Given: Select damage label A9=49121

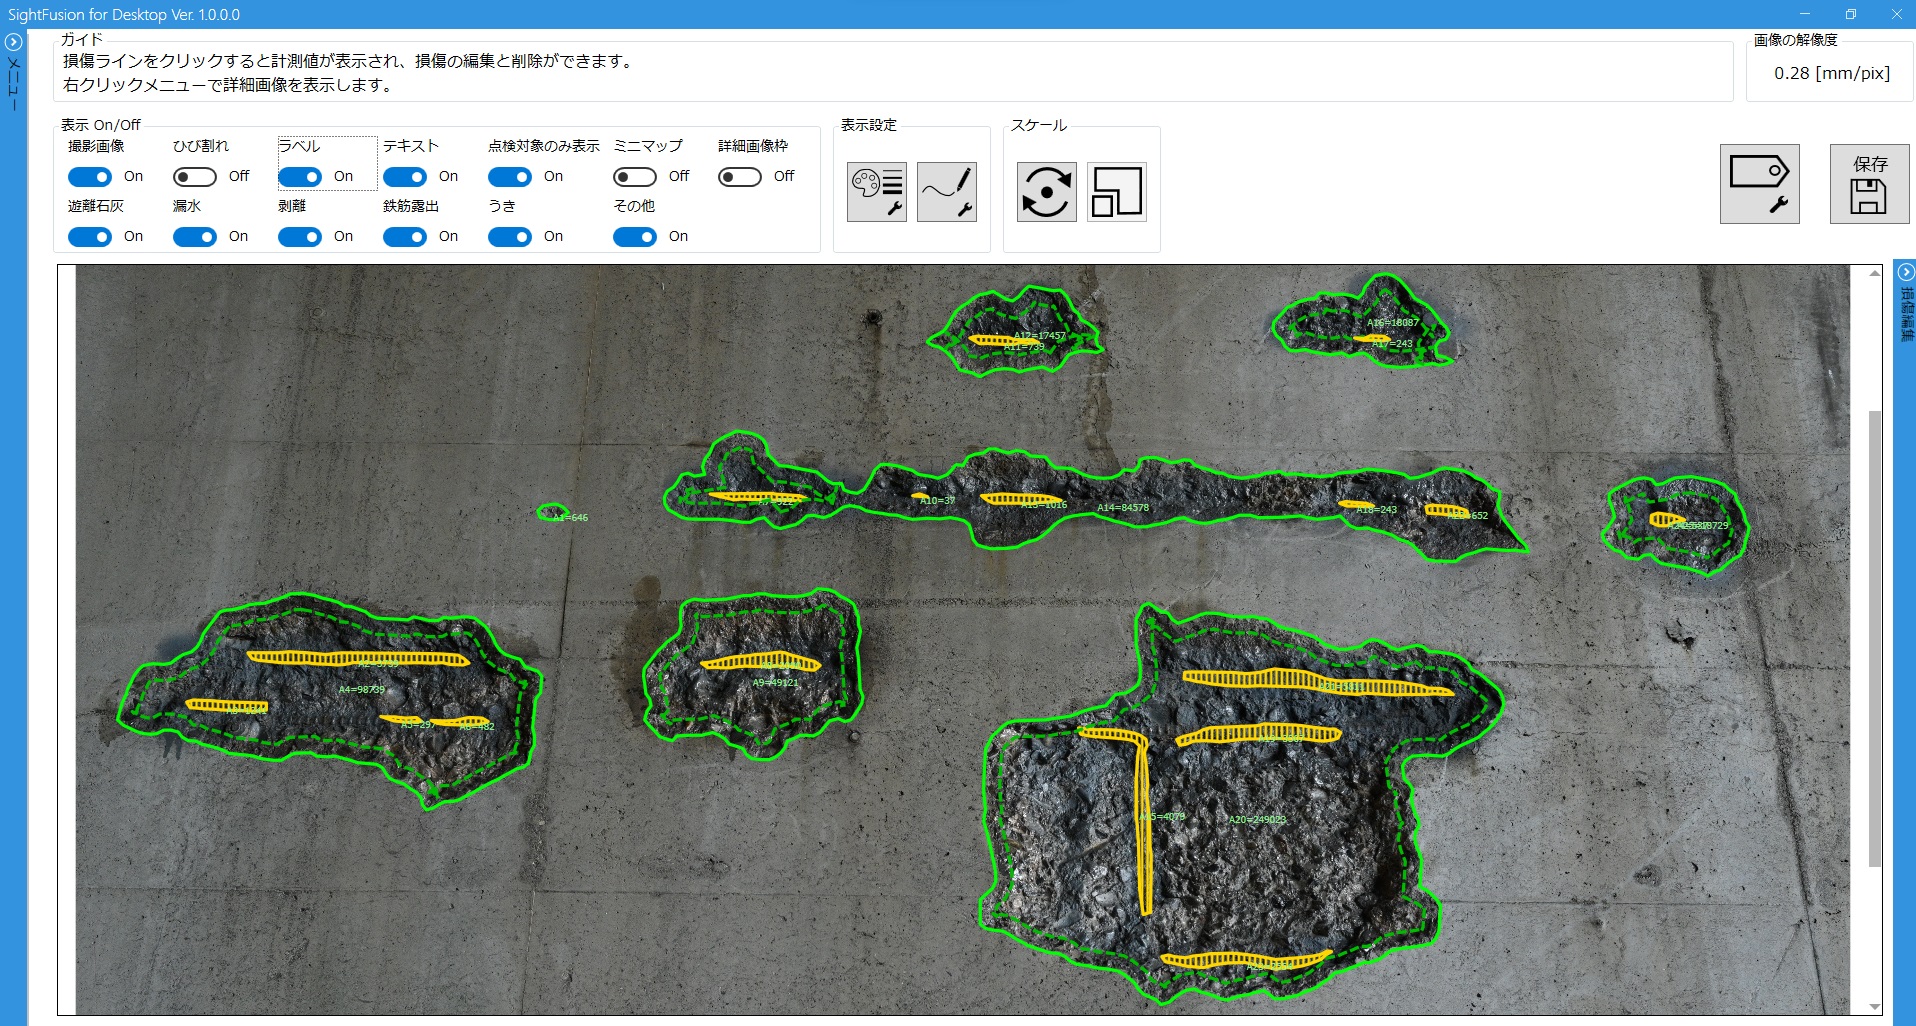Looking at the screenshot, I should (x=776, y=683).
